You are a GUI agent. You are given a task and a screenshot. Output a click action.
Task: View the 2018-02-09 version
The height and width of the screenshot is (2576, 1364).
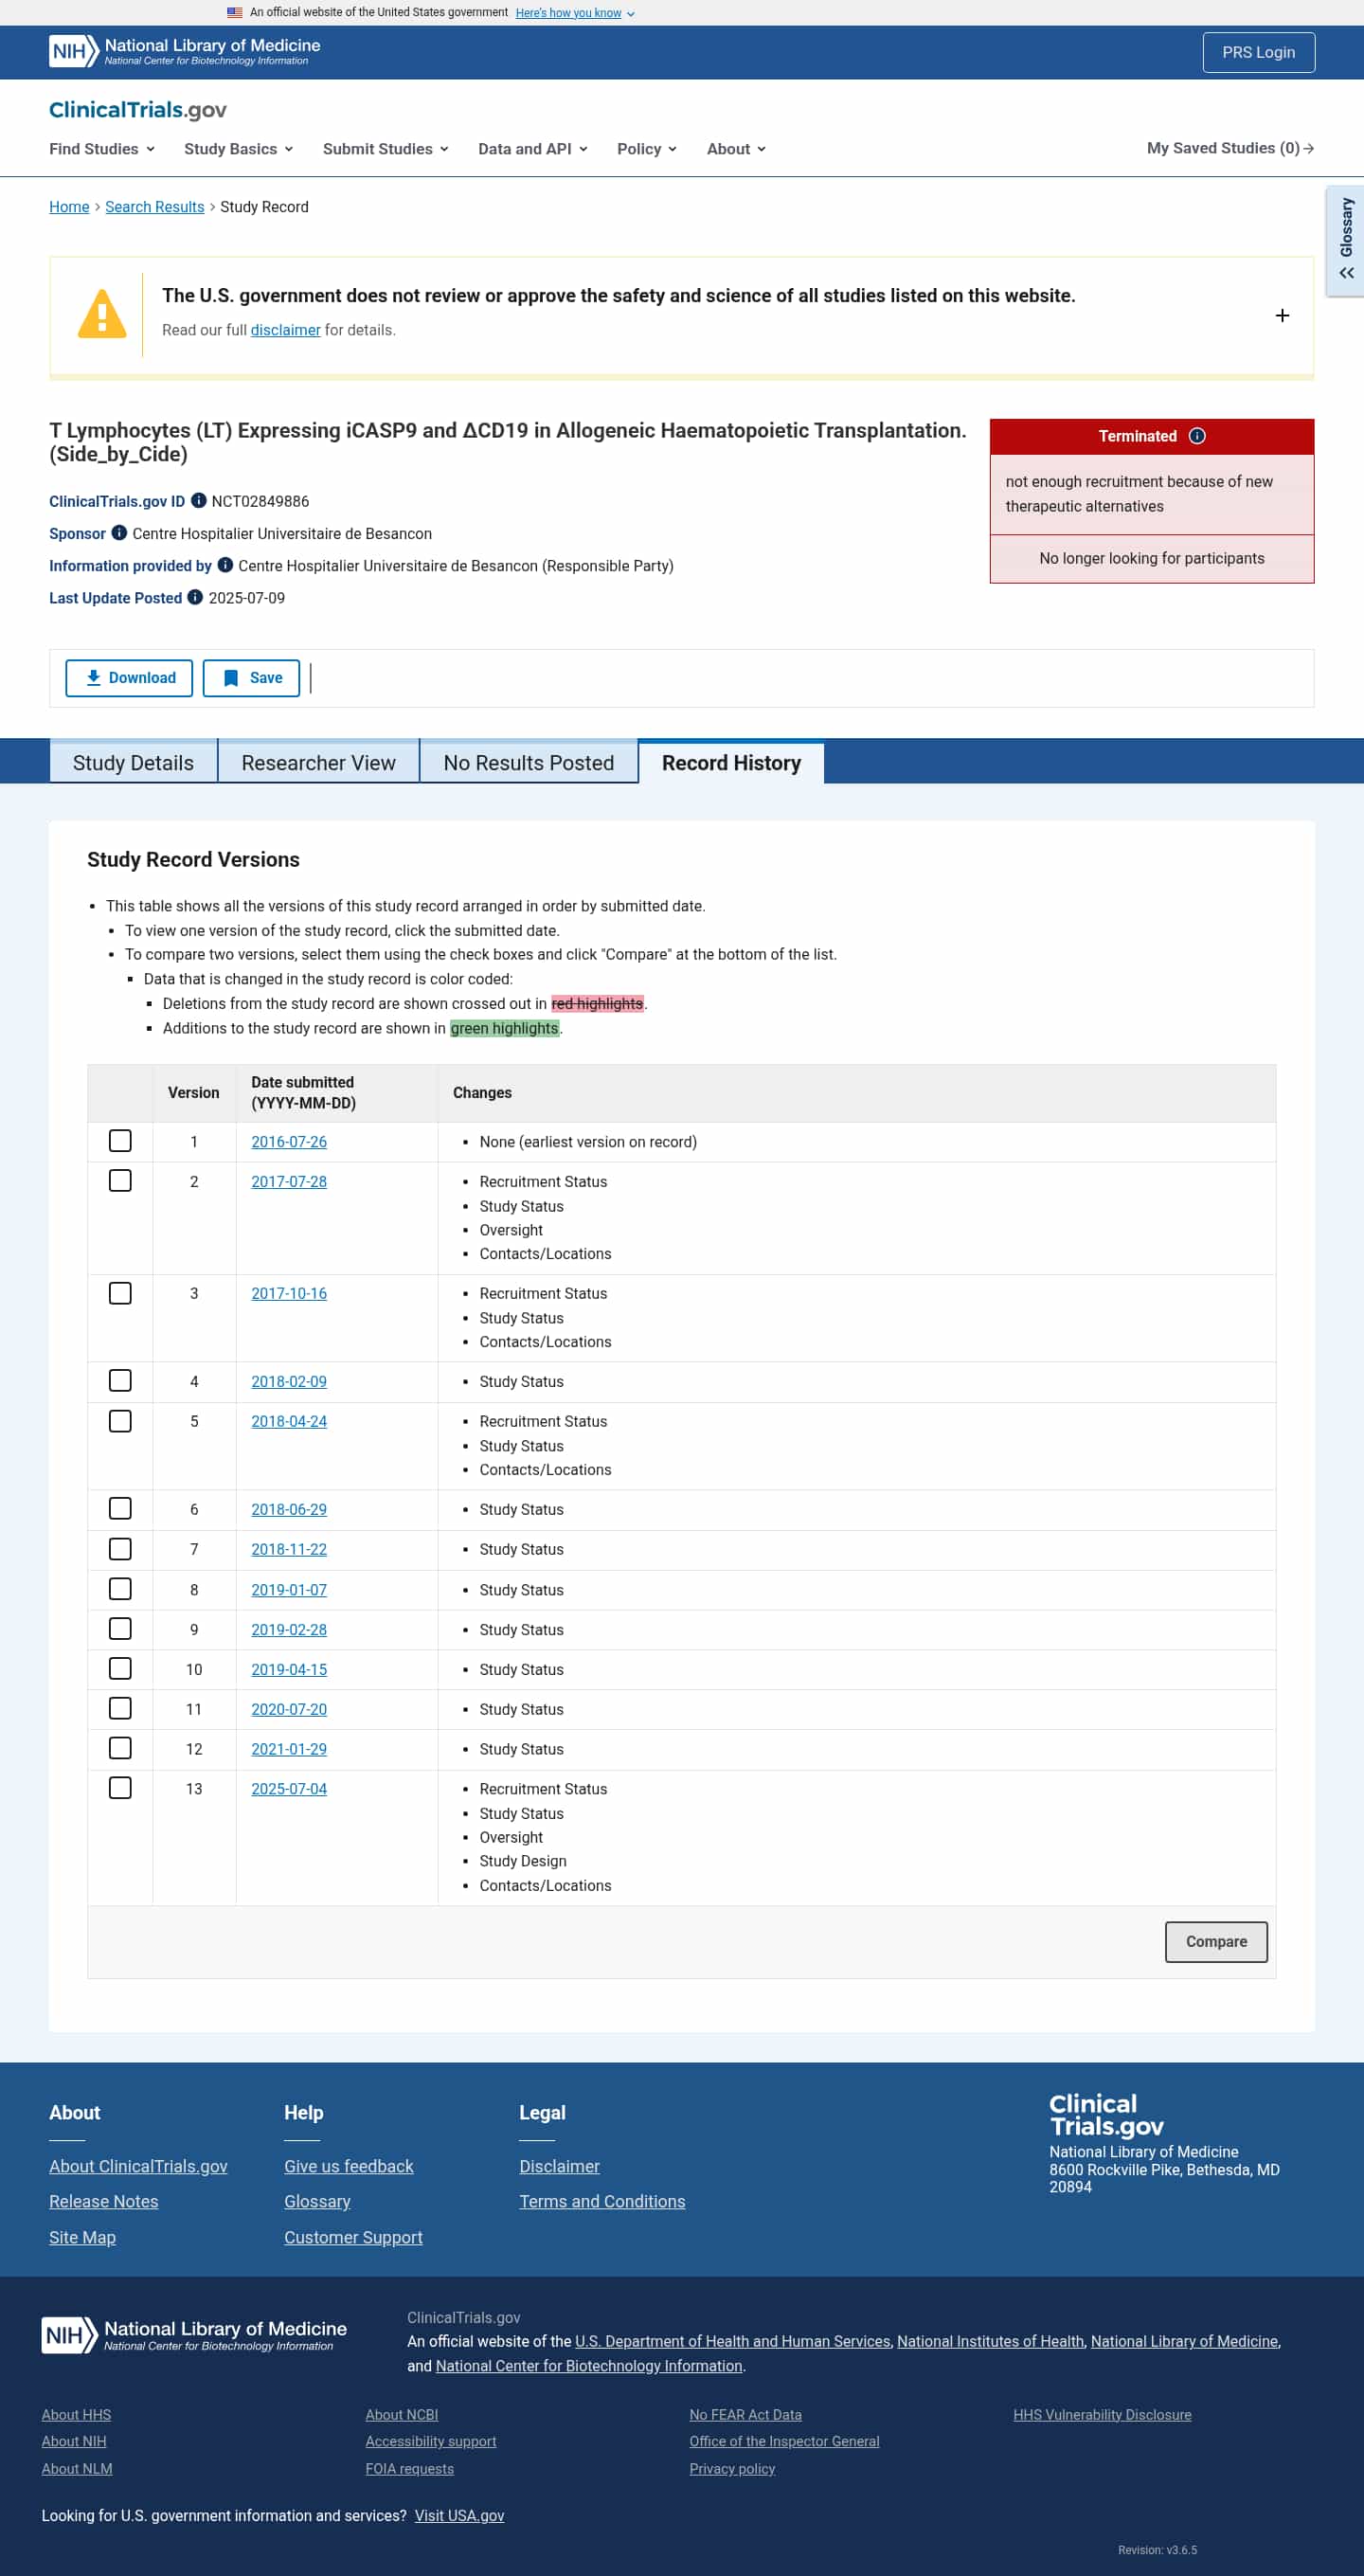click(289, 1382)
